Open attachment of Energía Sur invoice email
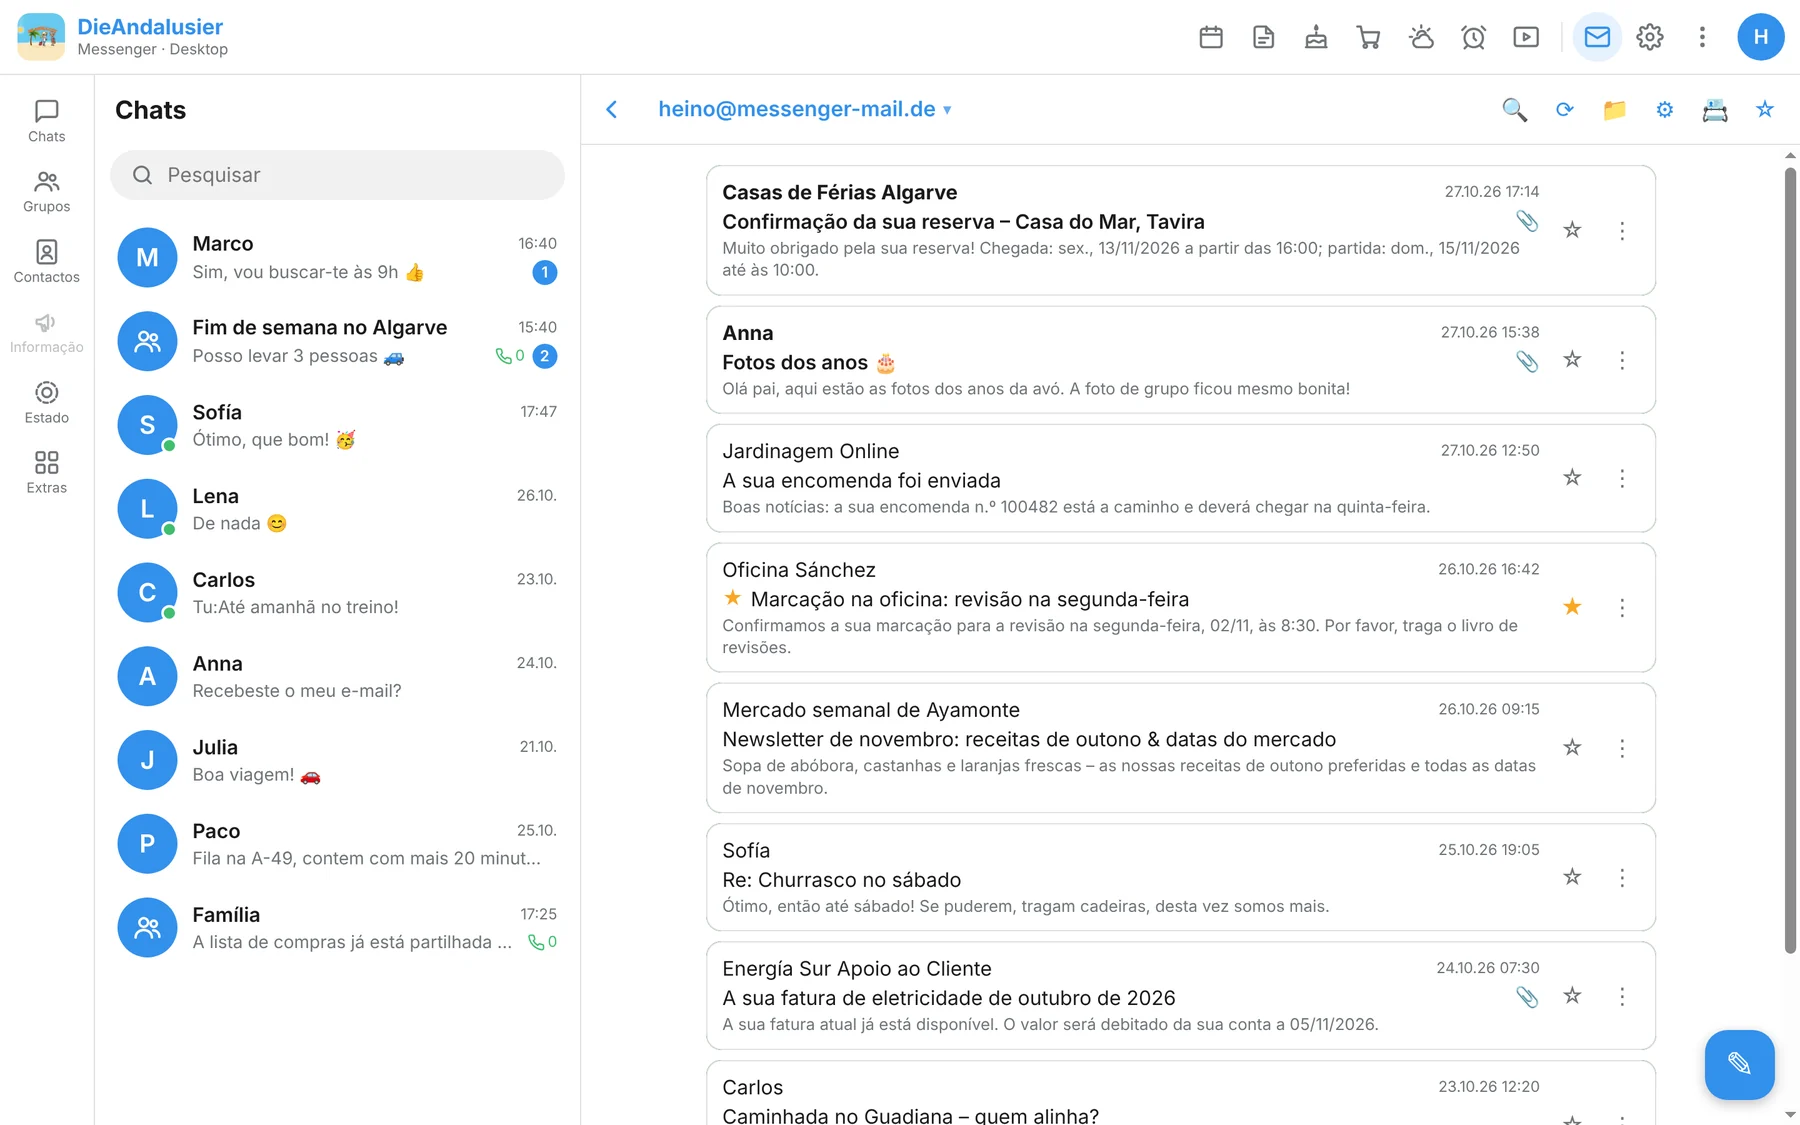 (1527, 997)
